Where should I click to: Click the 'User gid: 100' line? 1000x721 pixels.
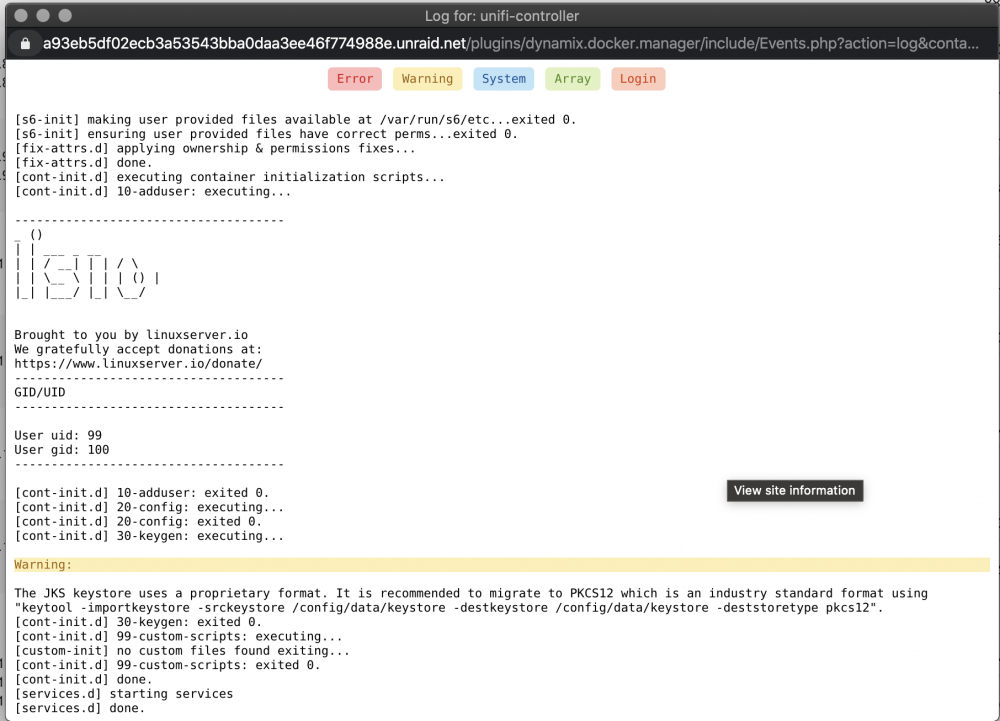coord(62,449)
